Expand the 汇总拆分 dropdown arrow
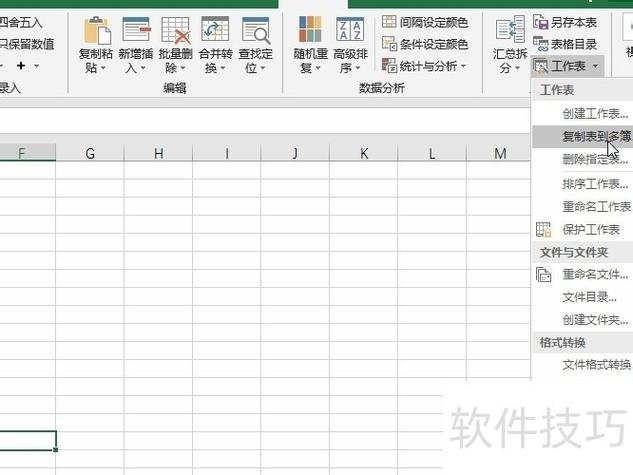The width and height of the screenshot is (633, 475). click(x=517, y=68)
